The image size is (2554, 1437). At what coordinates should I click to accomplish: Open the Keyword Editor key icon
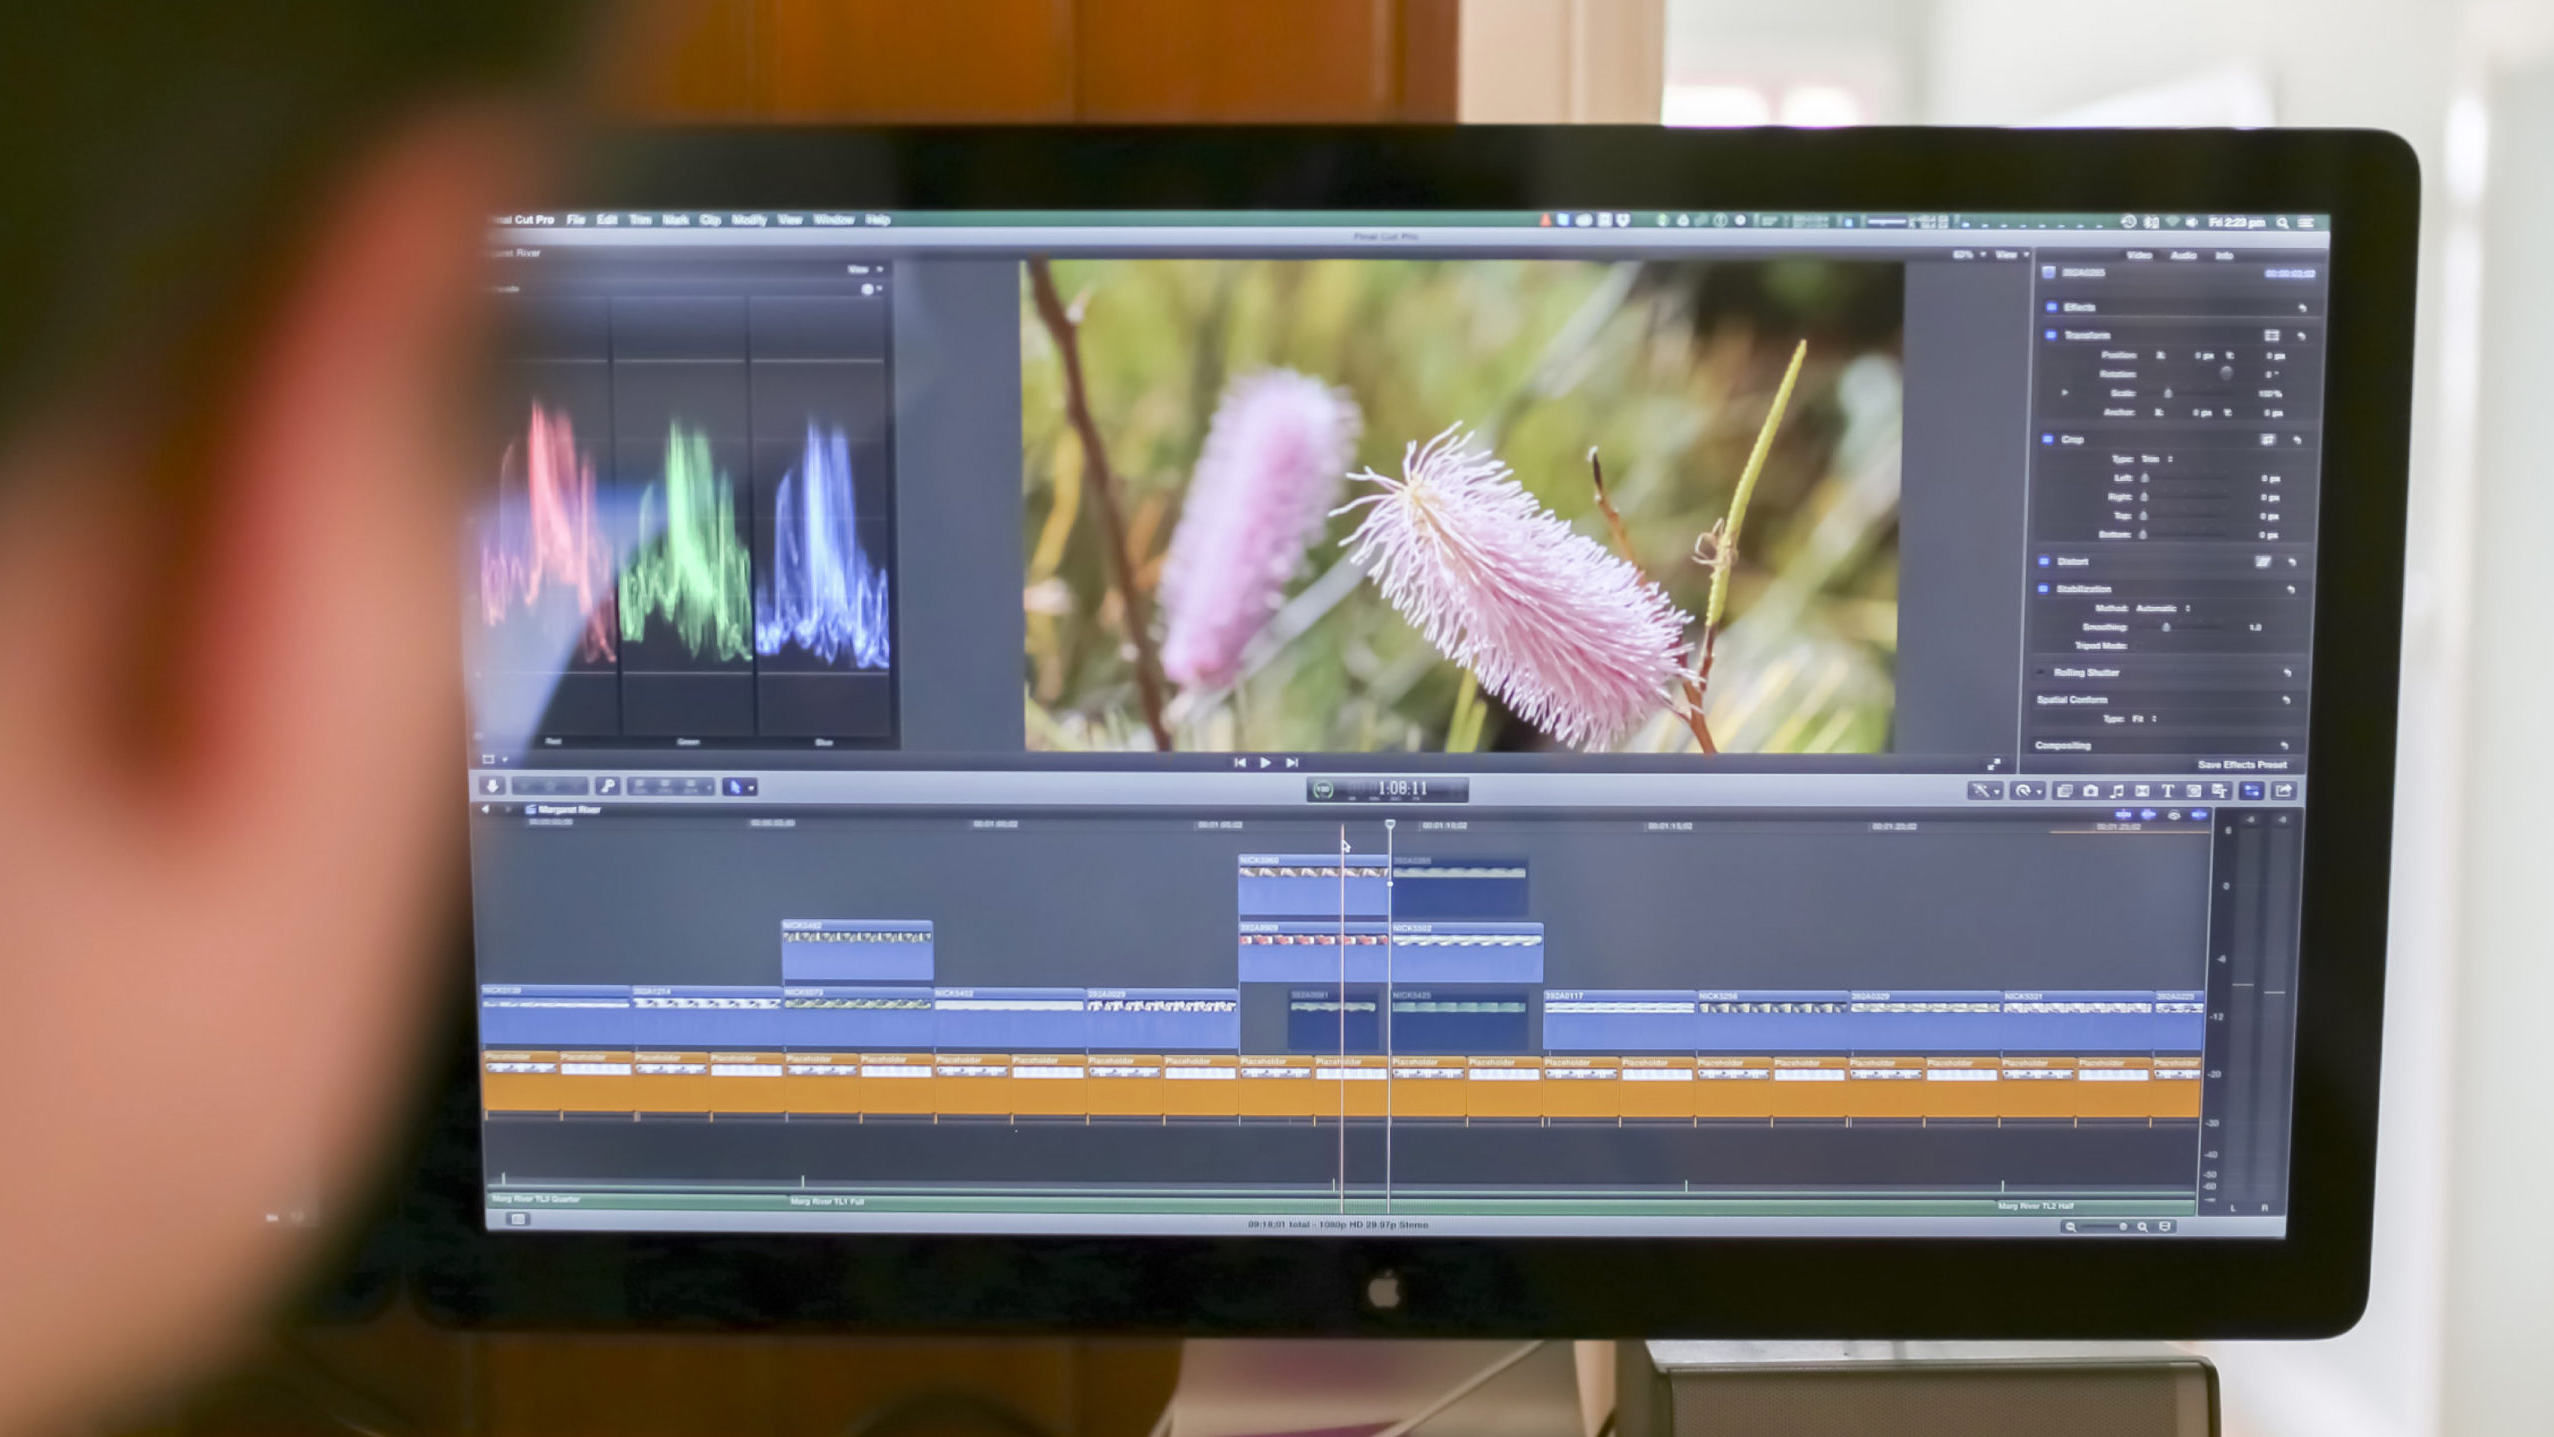point(608,786)
